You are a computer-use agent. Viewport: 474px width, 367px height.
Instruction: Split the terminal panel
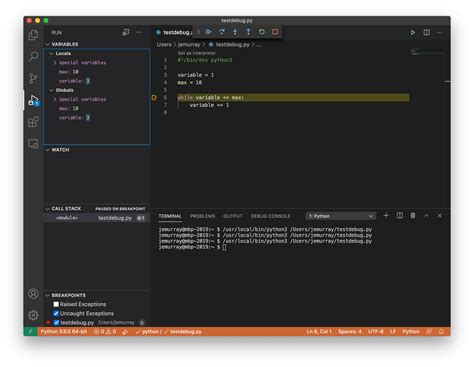pos(400,216)
